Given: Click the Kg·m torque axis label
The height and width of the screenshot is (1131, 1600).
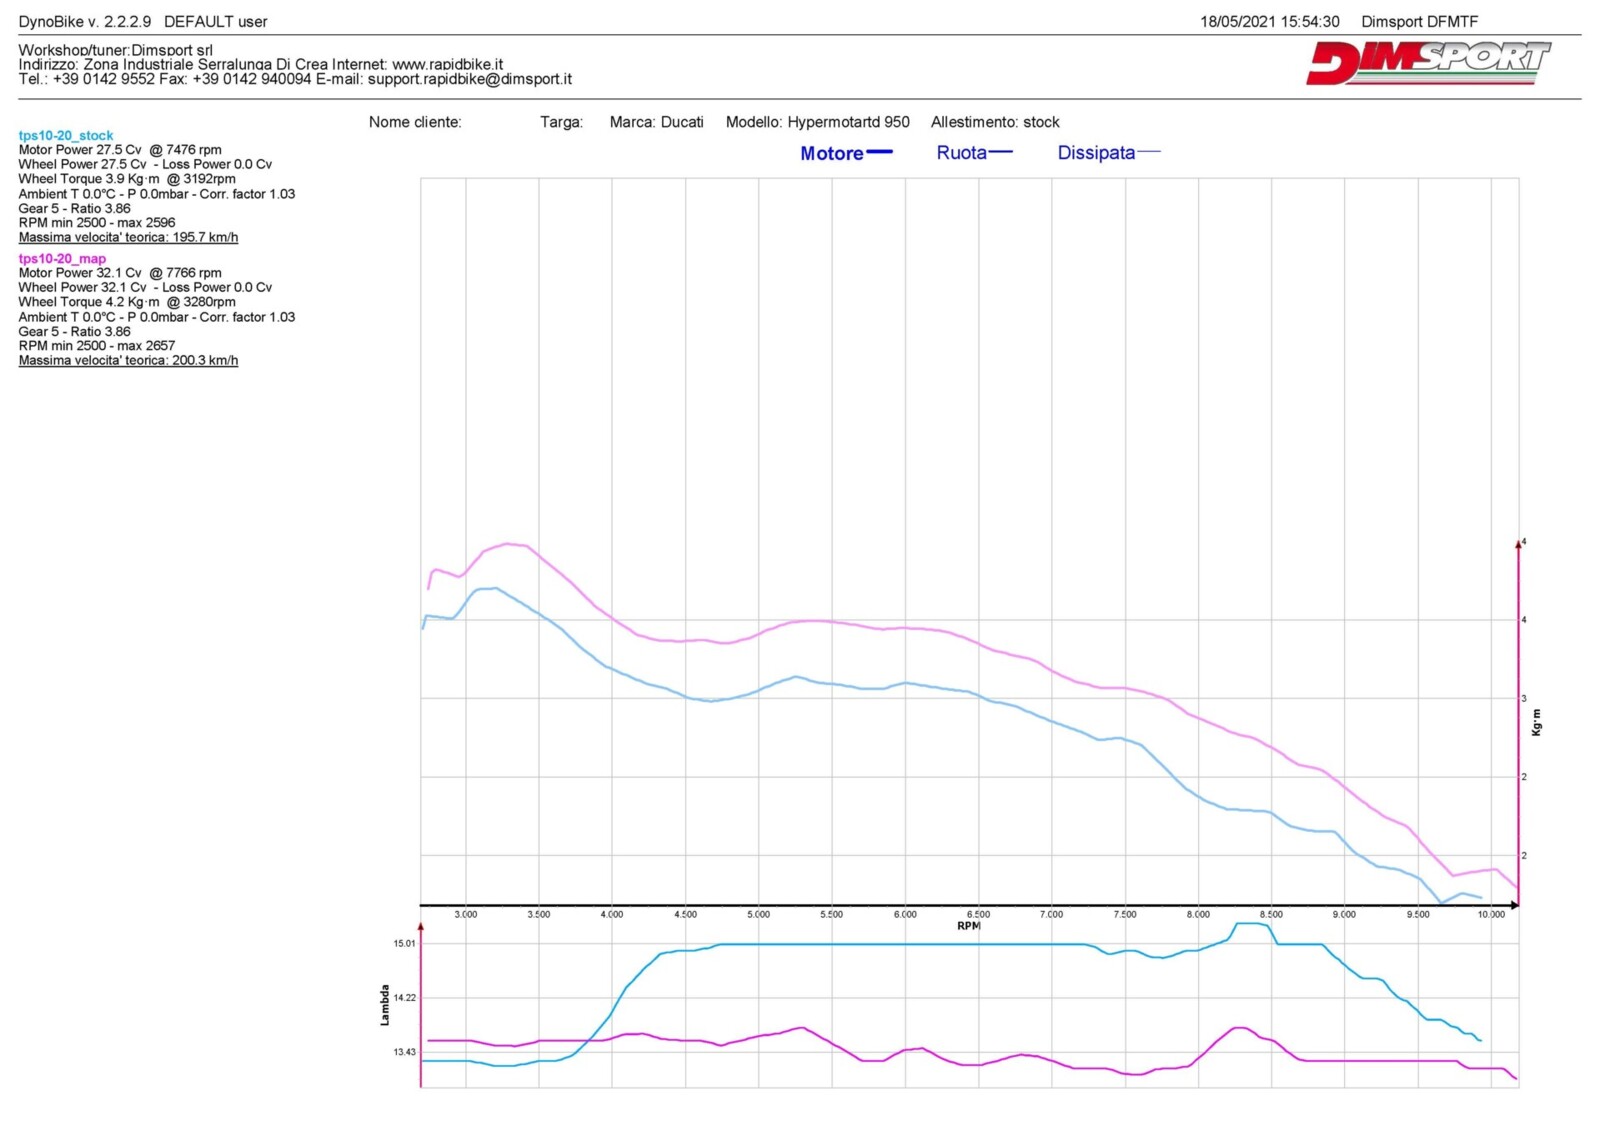Looking at the screenshot, I should coord(1537,722).
